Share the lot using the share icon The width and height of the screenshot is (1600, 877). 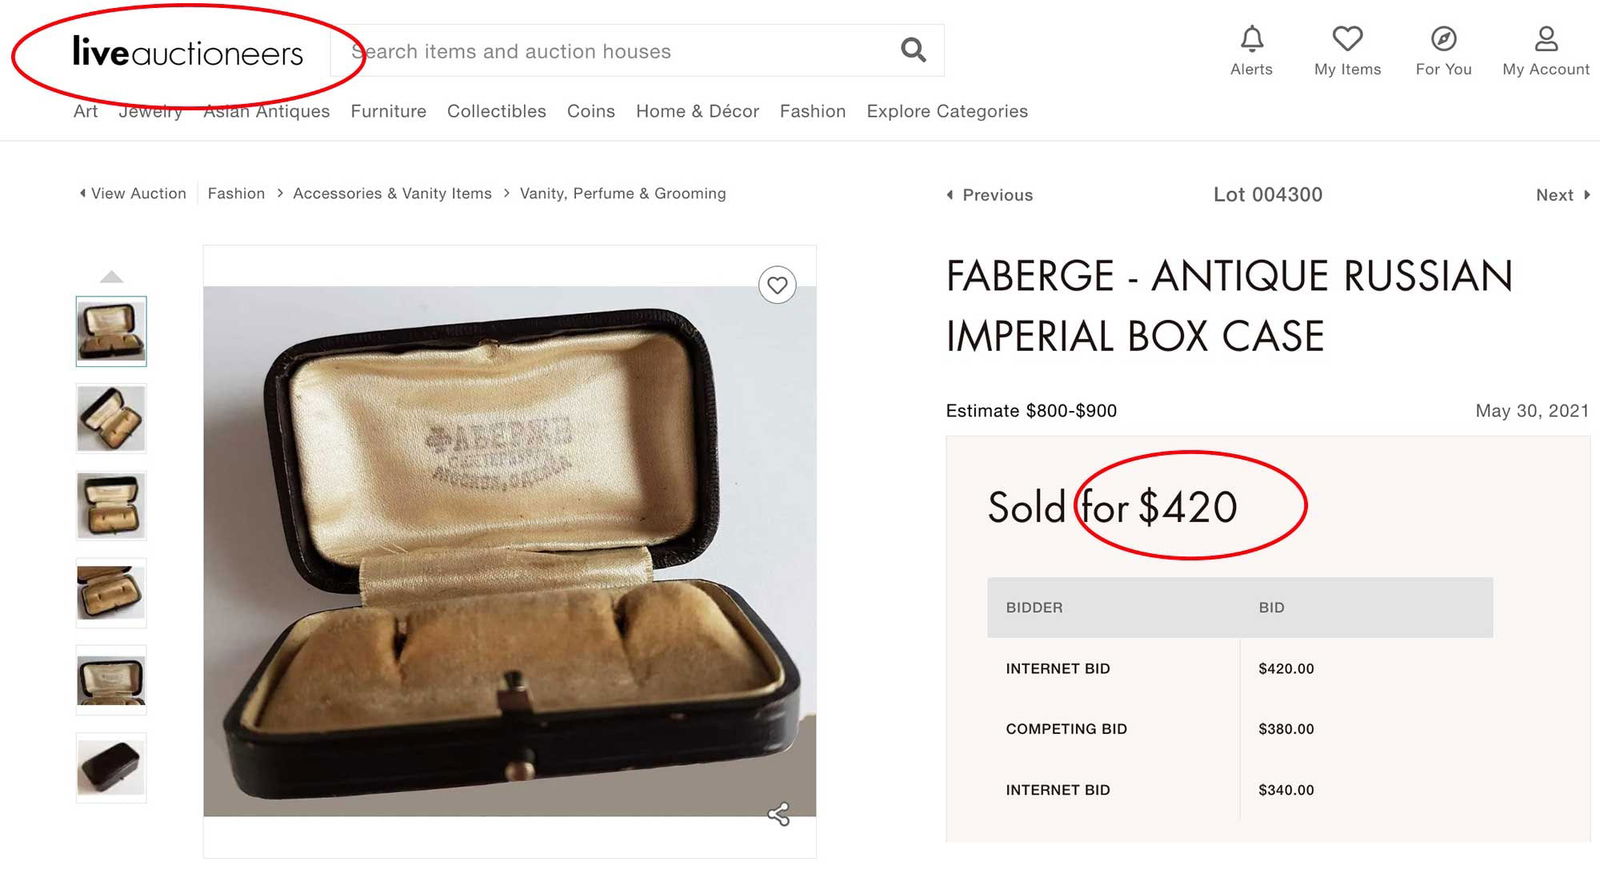coord(777,815)
